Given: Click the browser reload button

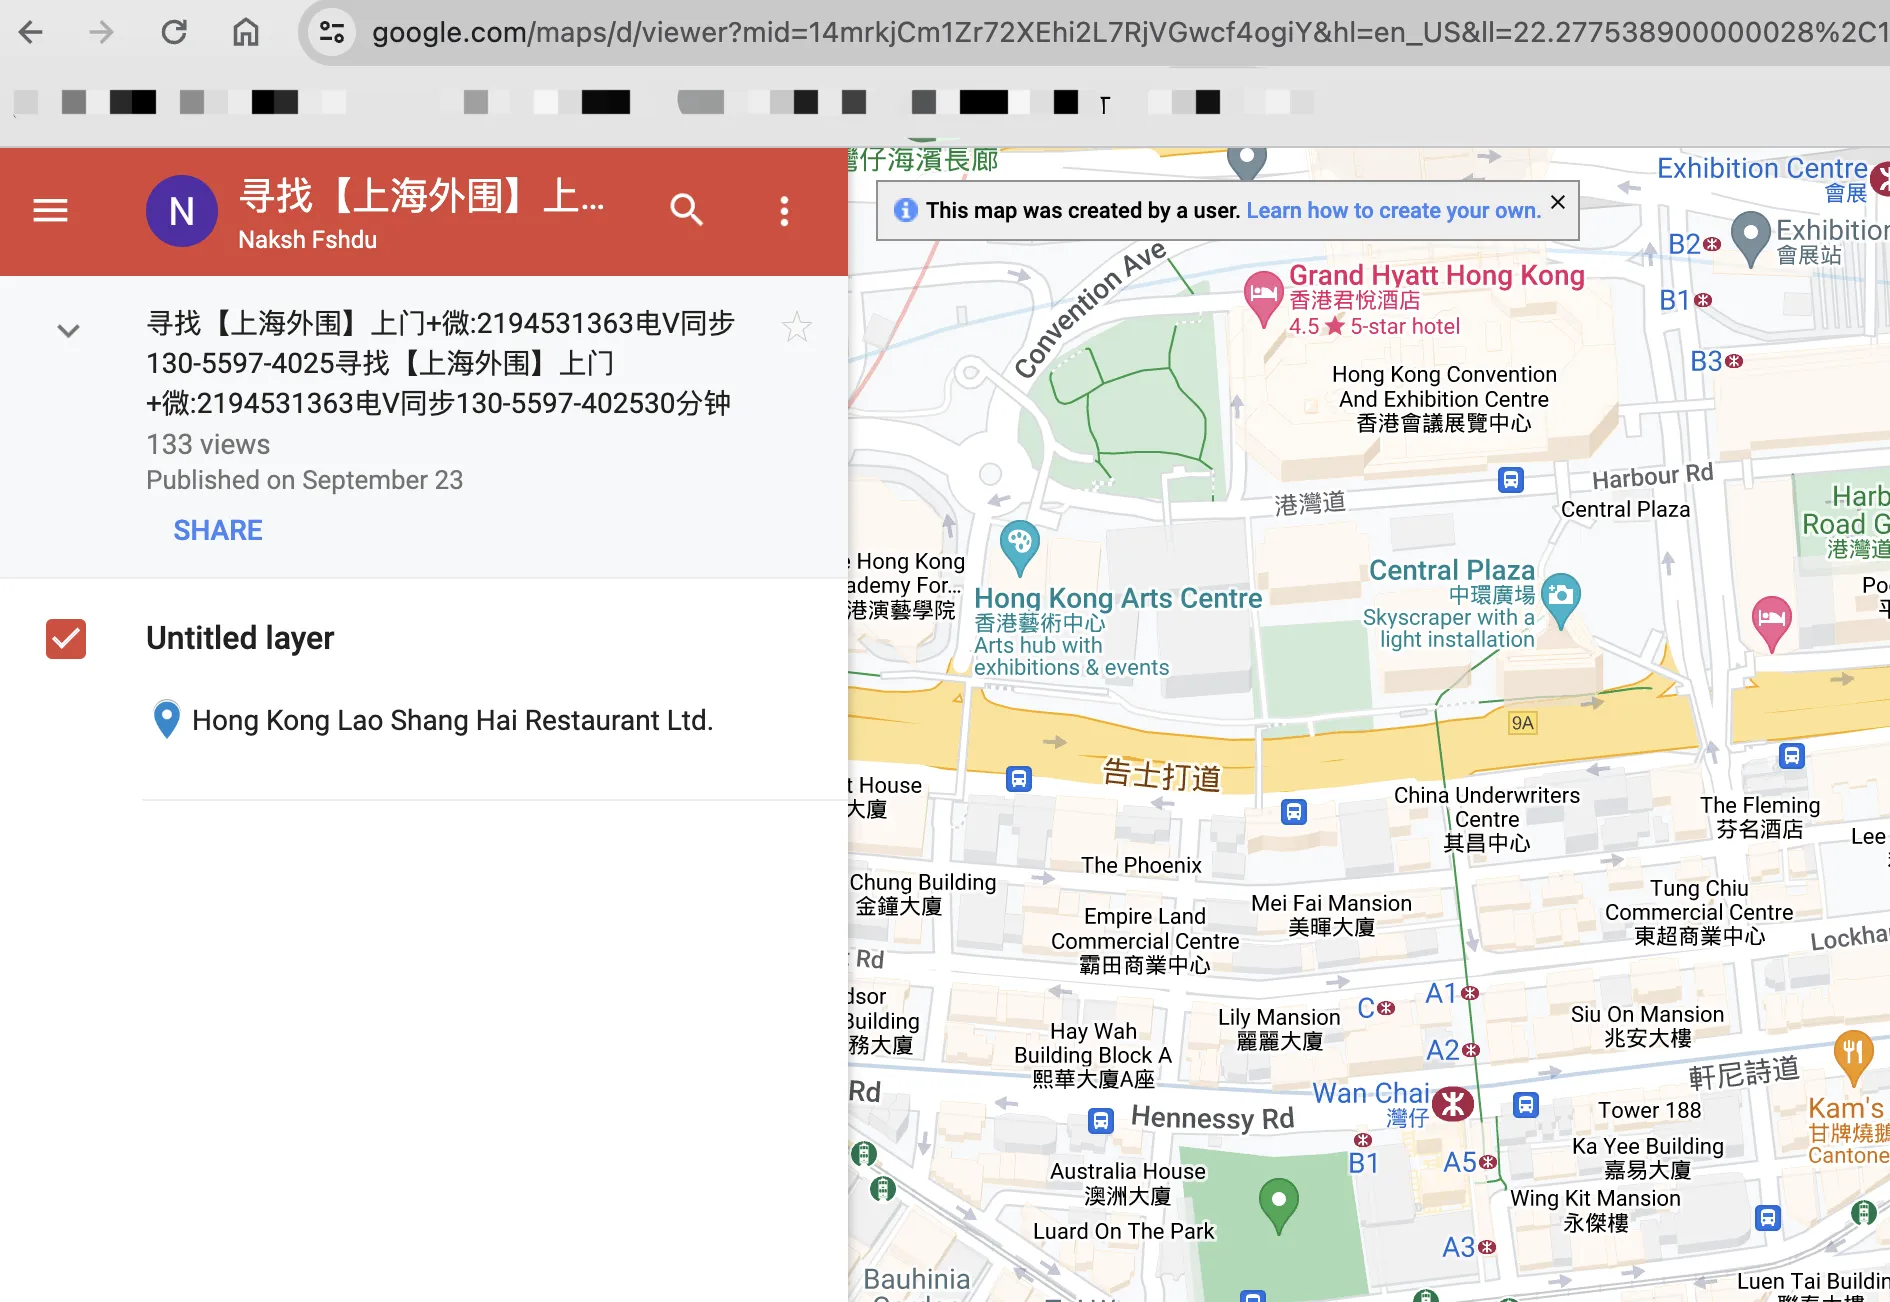Looking at the screenshot, I should (x=174, y=32).
